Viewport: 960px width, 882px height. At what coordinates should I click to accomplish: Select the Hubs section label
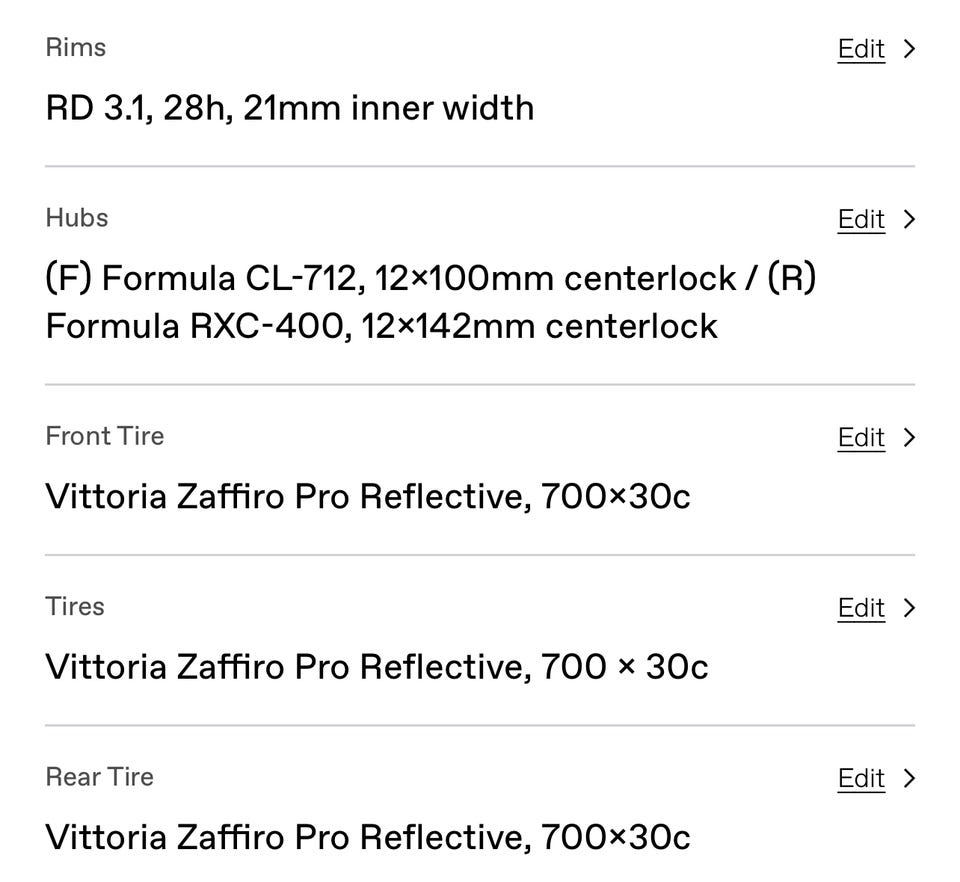click(77, 217)
